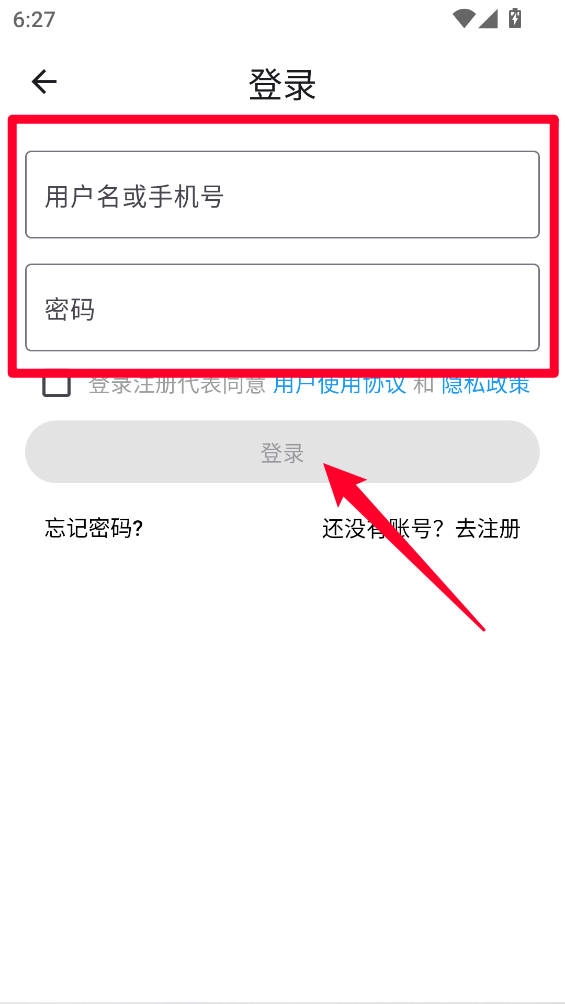Viewport: 565px width, 1004px height.
Task: Click the 登录注册代表同意 agreement text
Action: tap(177, 384)
